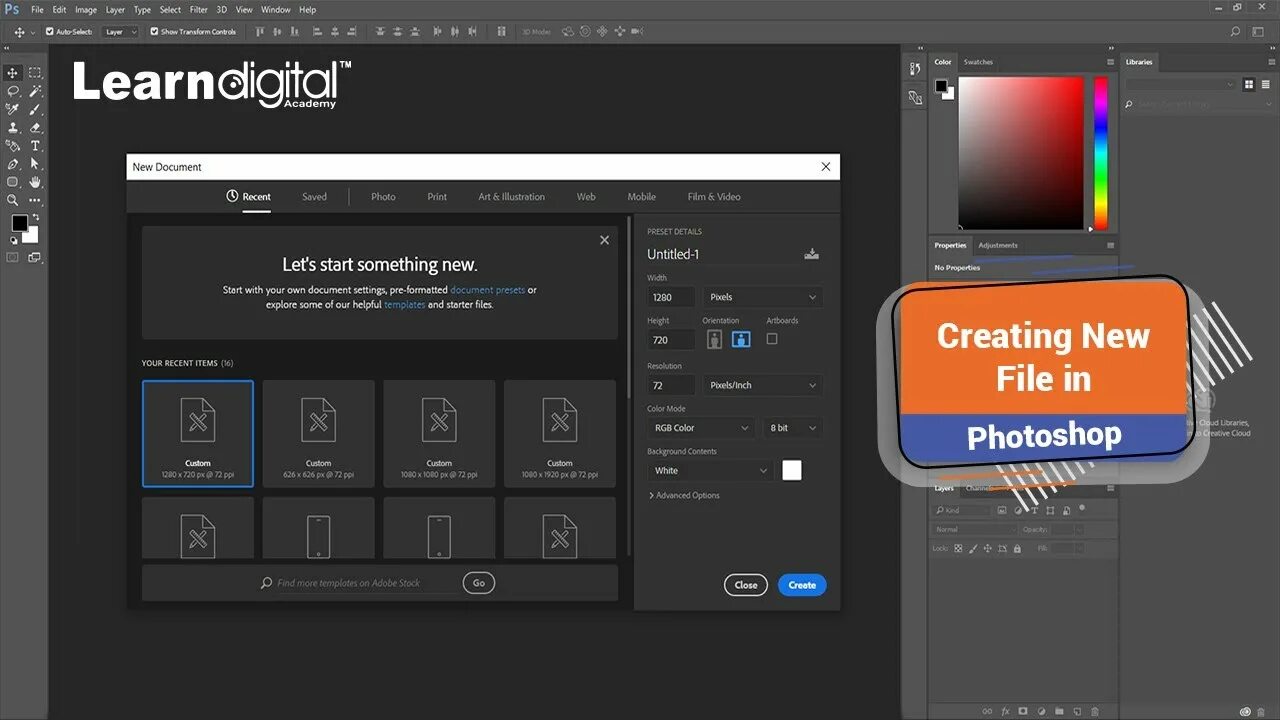Switch to the Adjustments tab
Image resolution: width=1280 pixels, height=720 pixels.
pyautogui.click(x=998, y=245)
